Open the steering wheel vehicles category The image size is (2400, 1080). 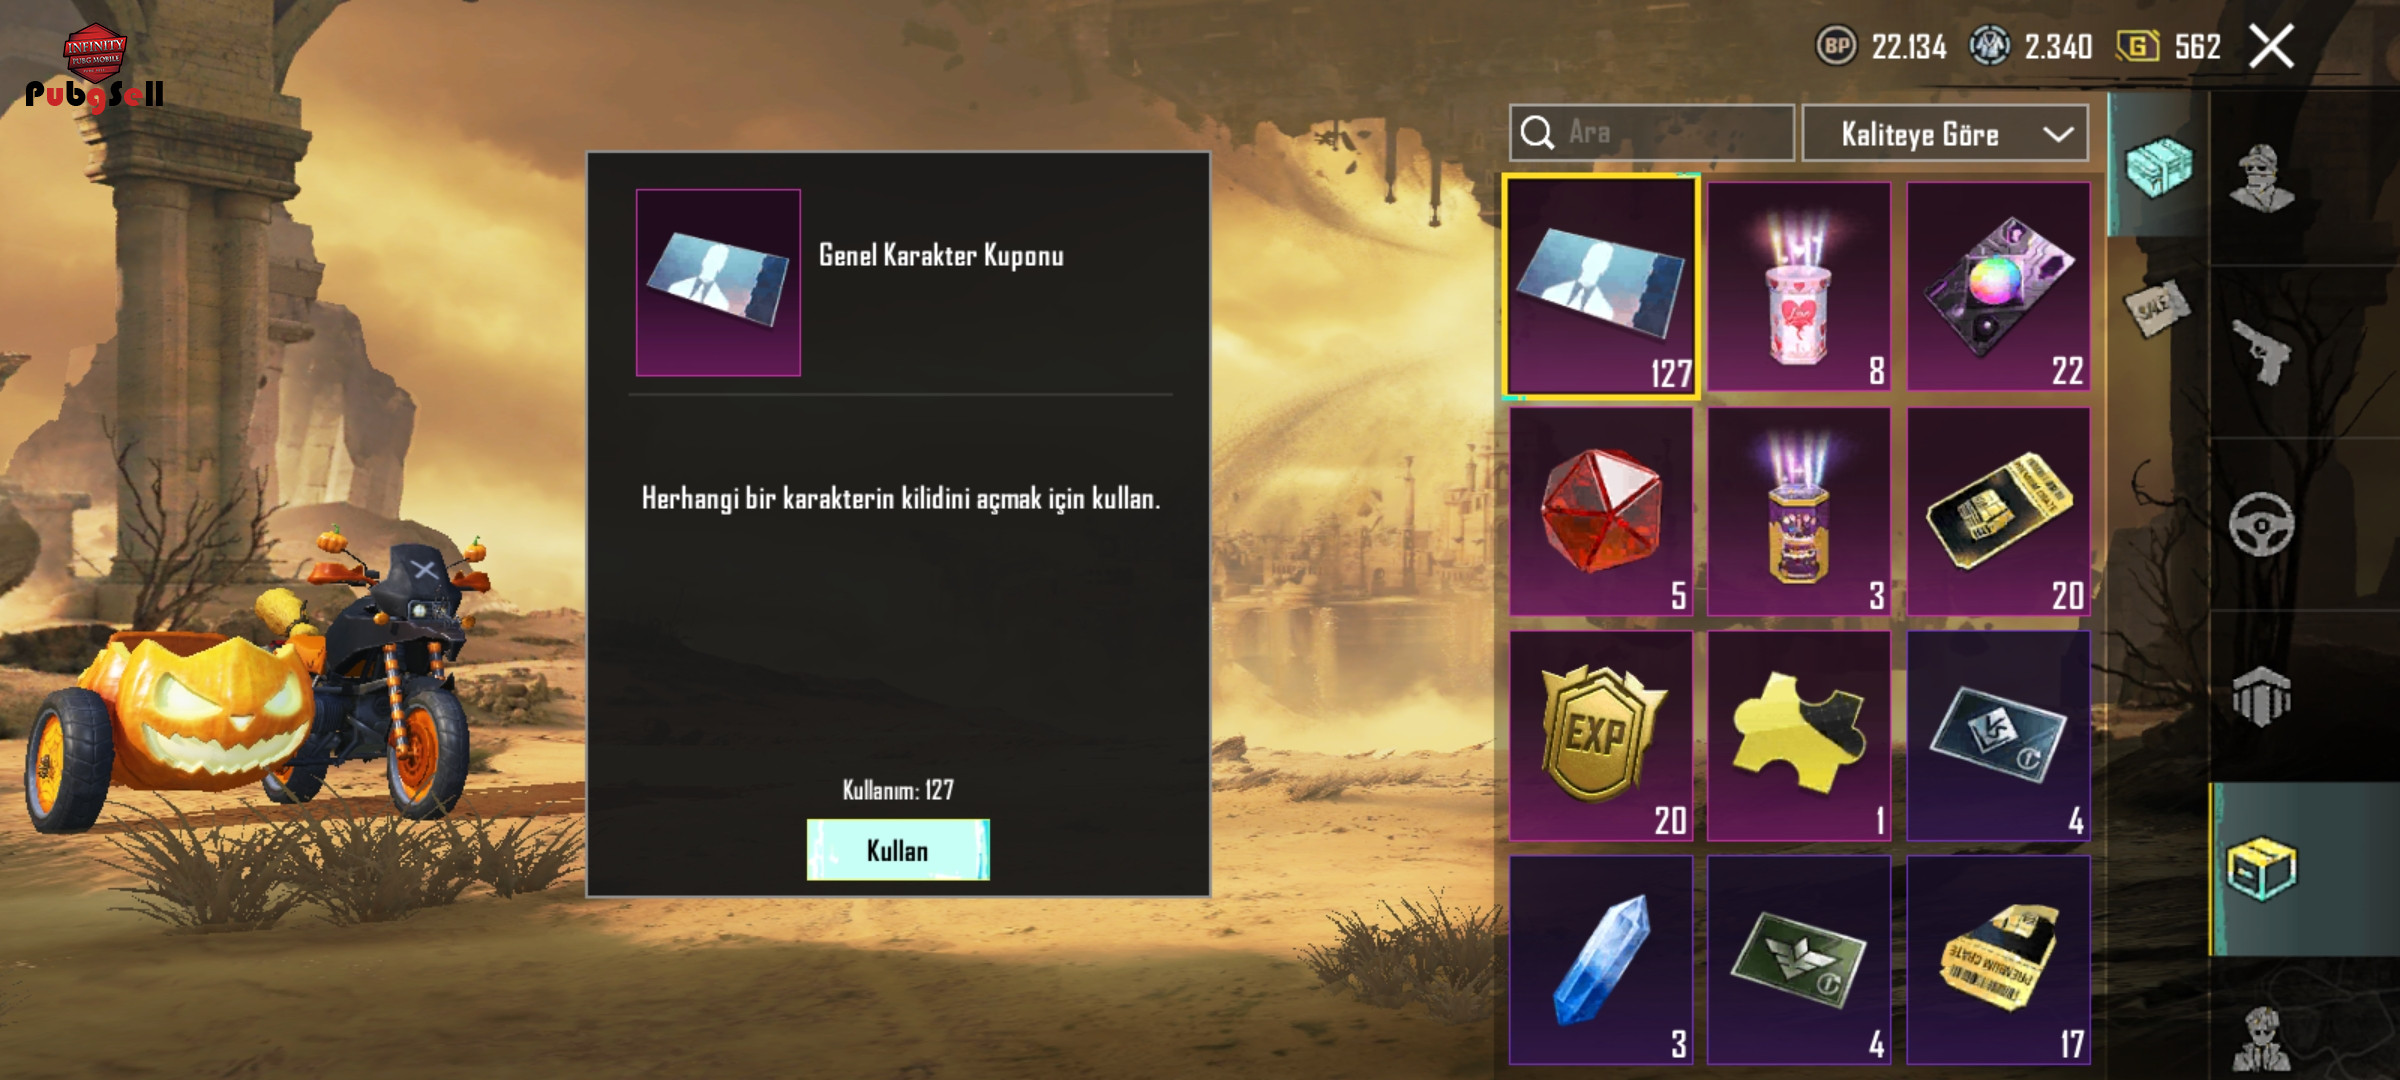tap(2262, 524)
